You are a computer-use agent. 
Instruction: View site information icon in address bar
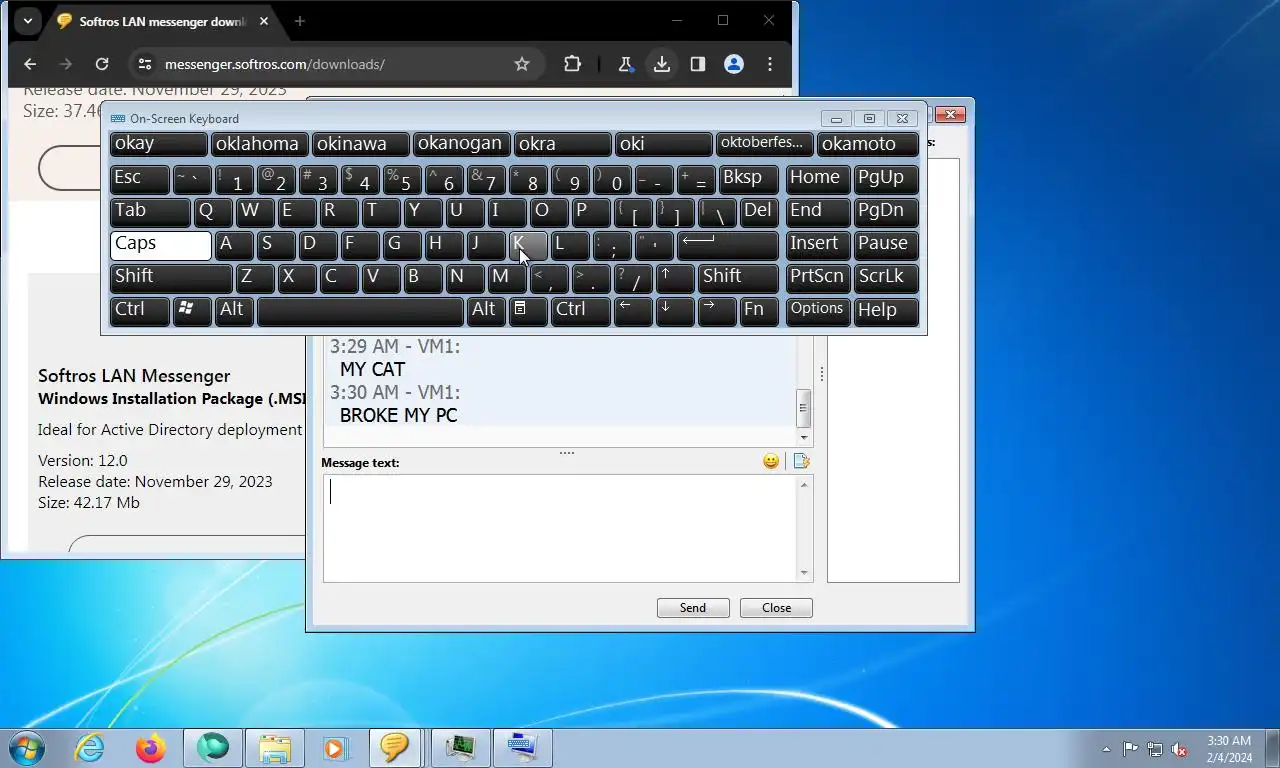tap(145, 64)
